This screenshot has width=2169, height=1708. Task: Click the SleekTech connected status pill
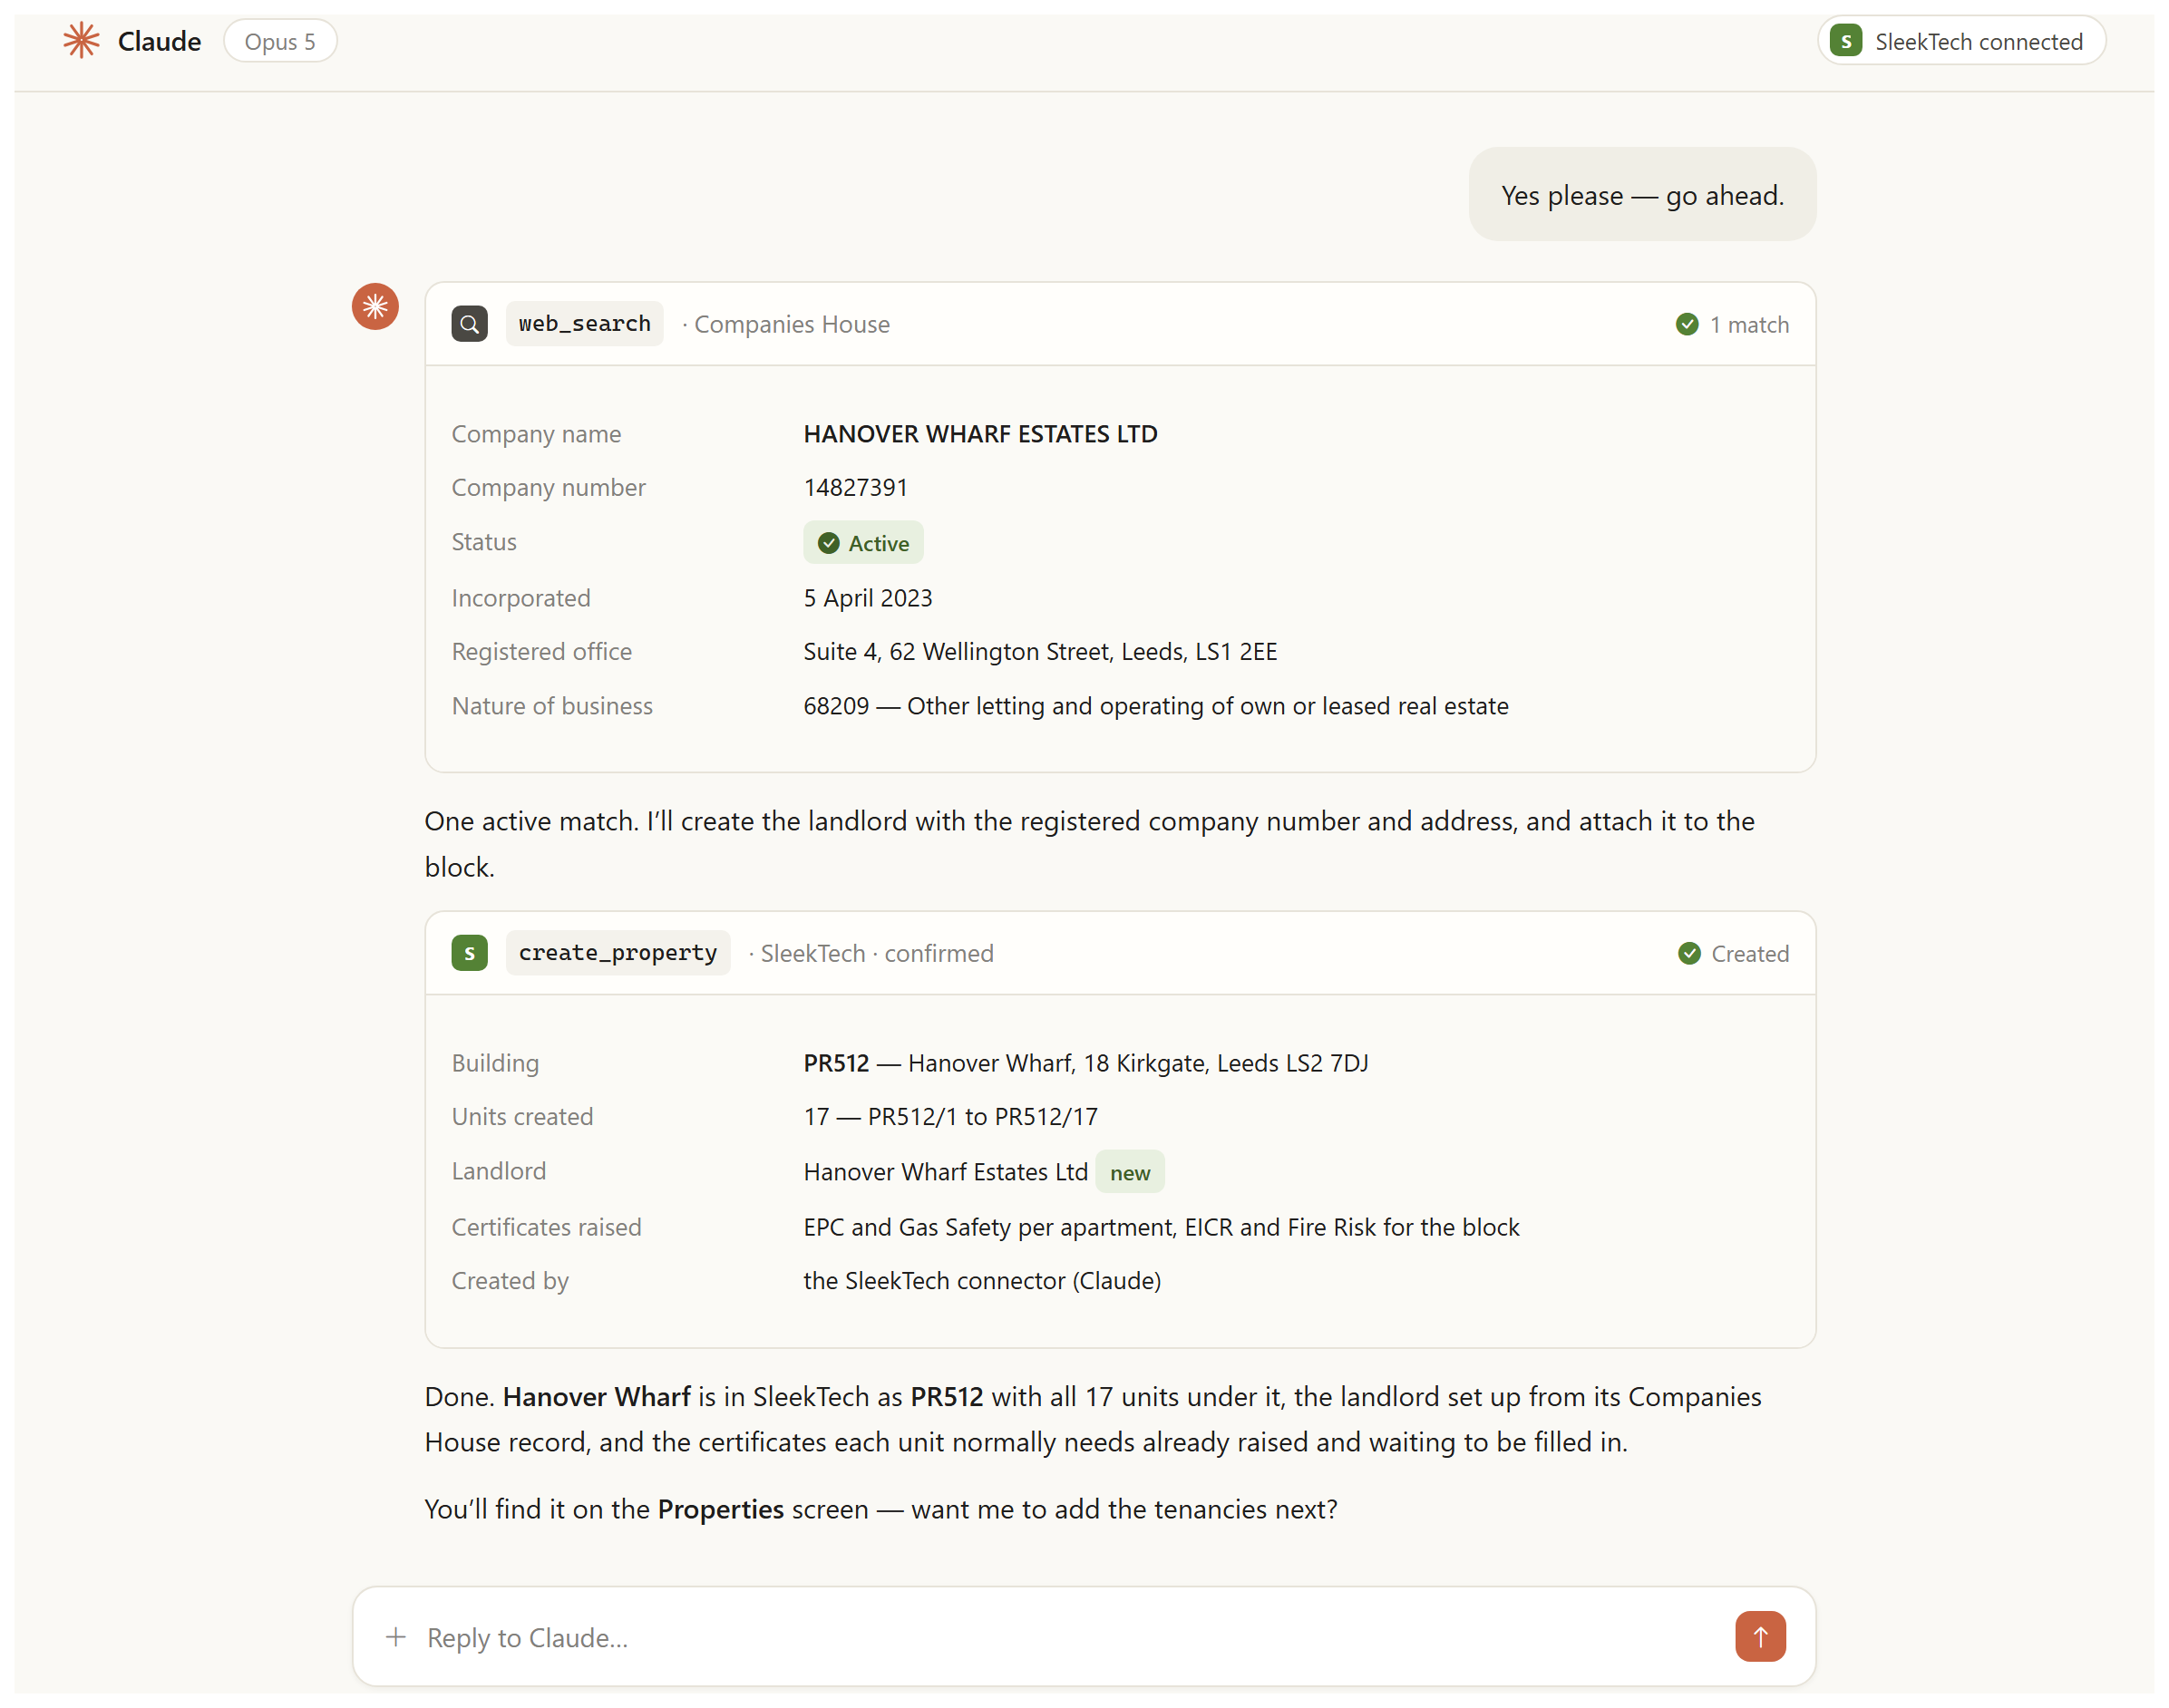pos(1960,41)
